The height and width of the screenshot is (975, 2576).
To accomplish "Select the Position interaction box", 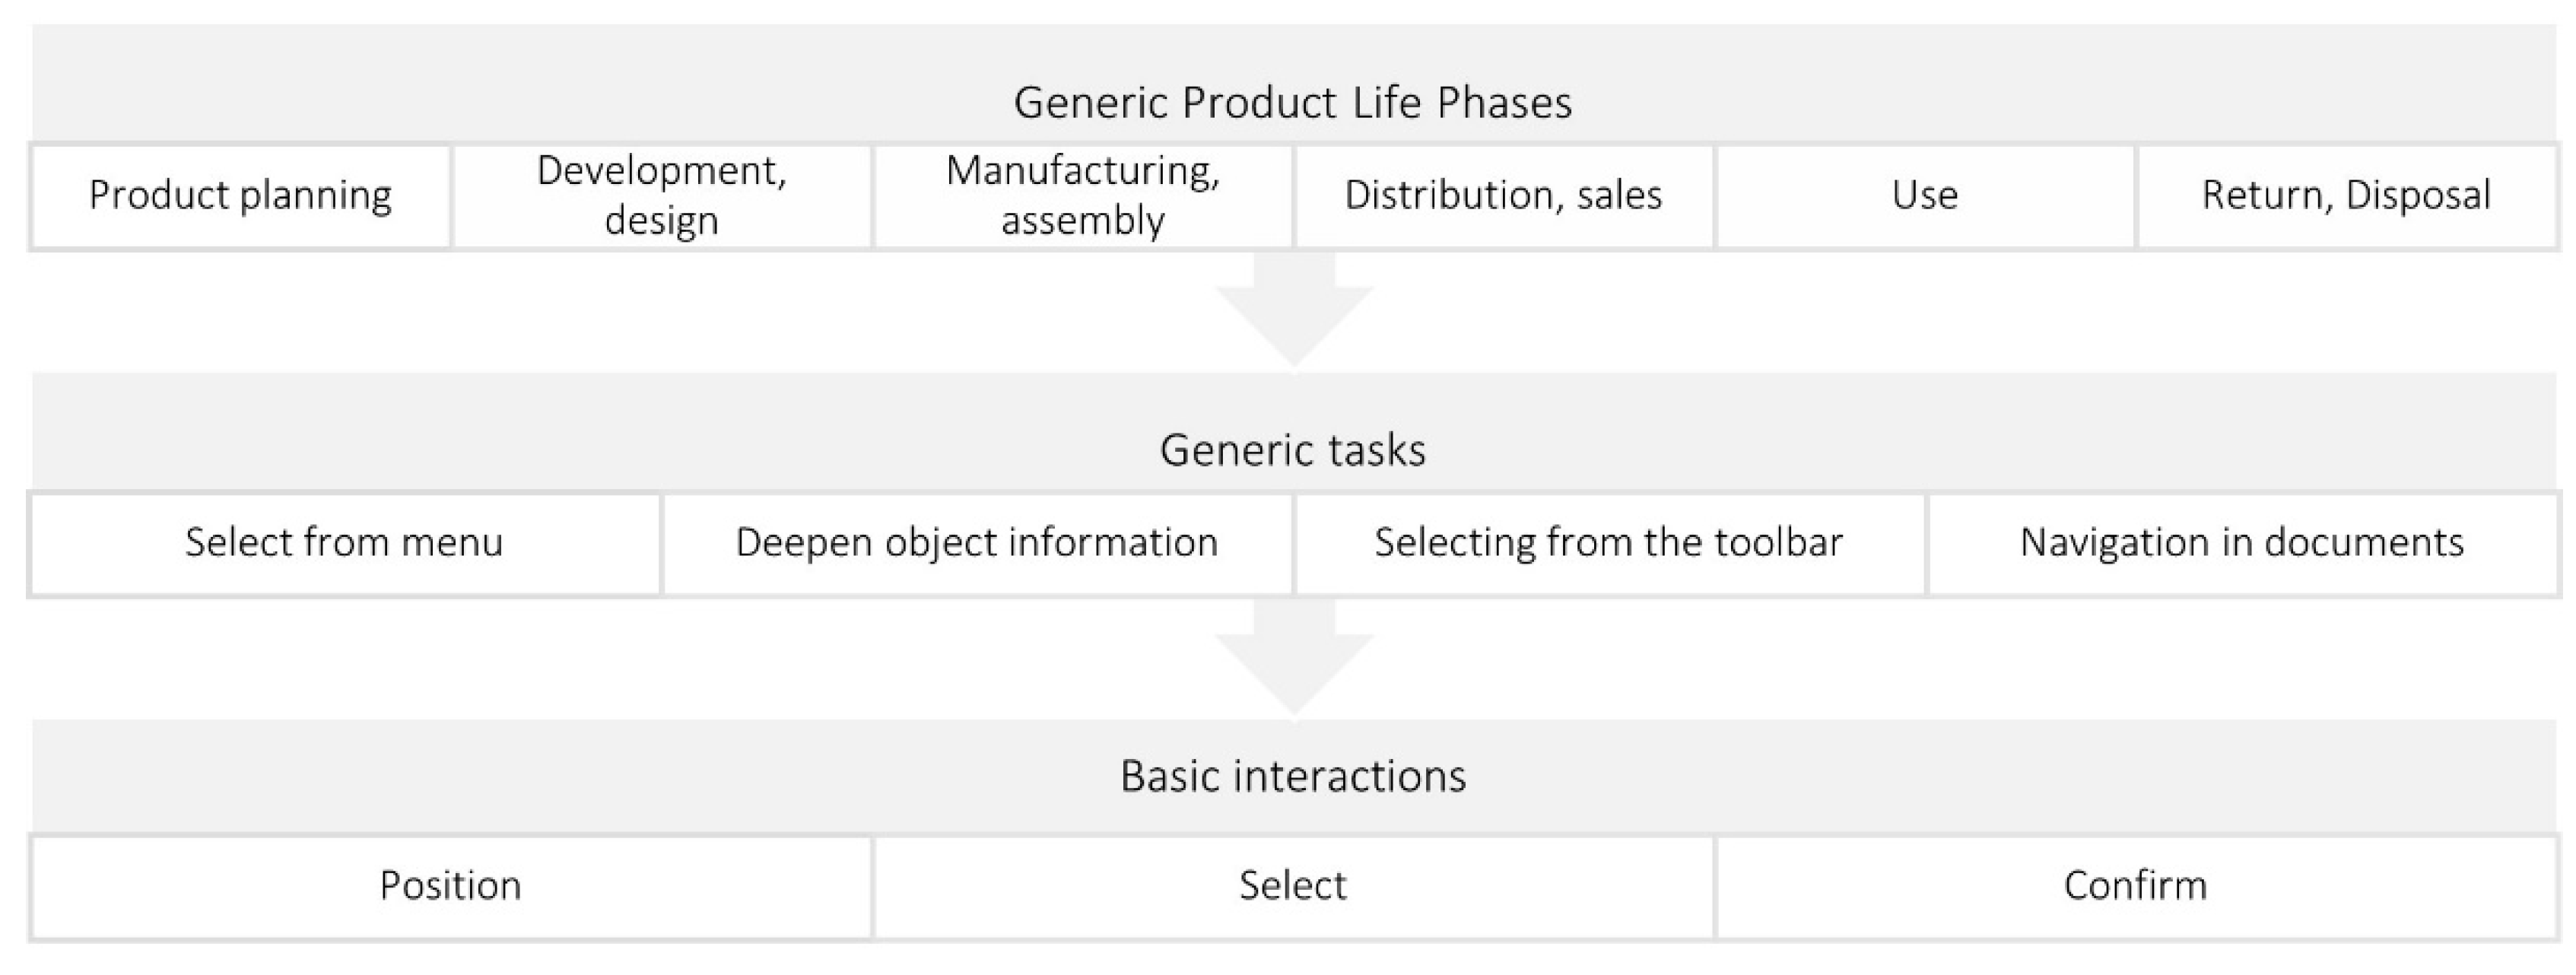I will coord(450,887).
